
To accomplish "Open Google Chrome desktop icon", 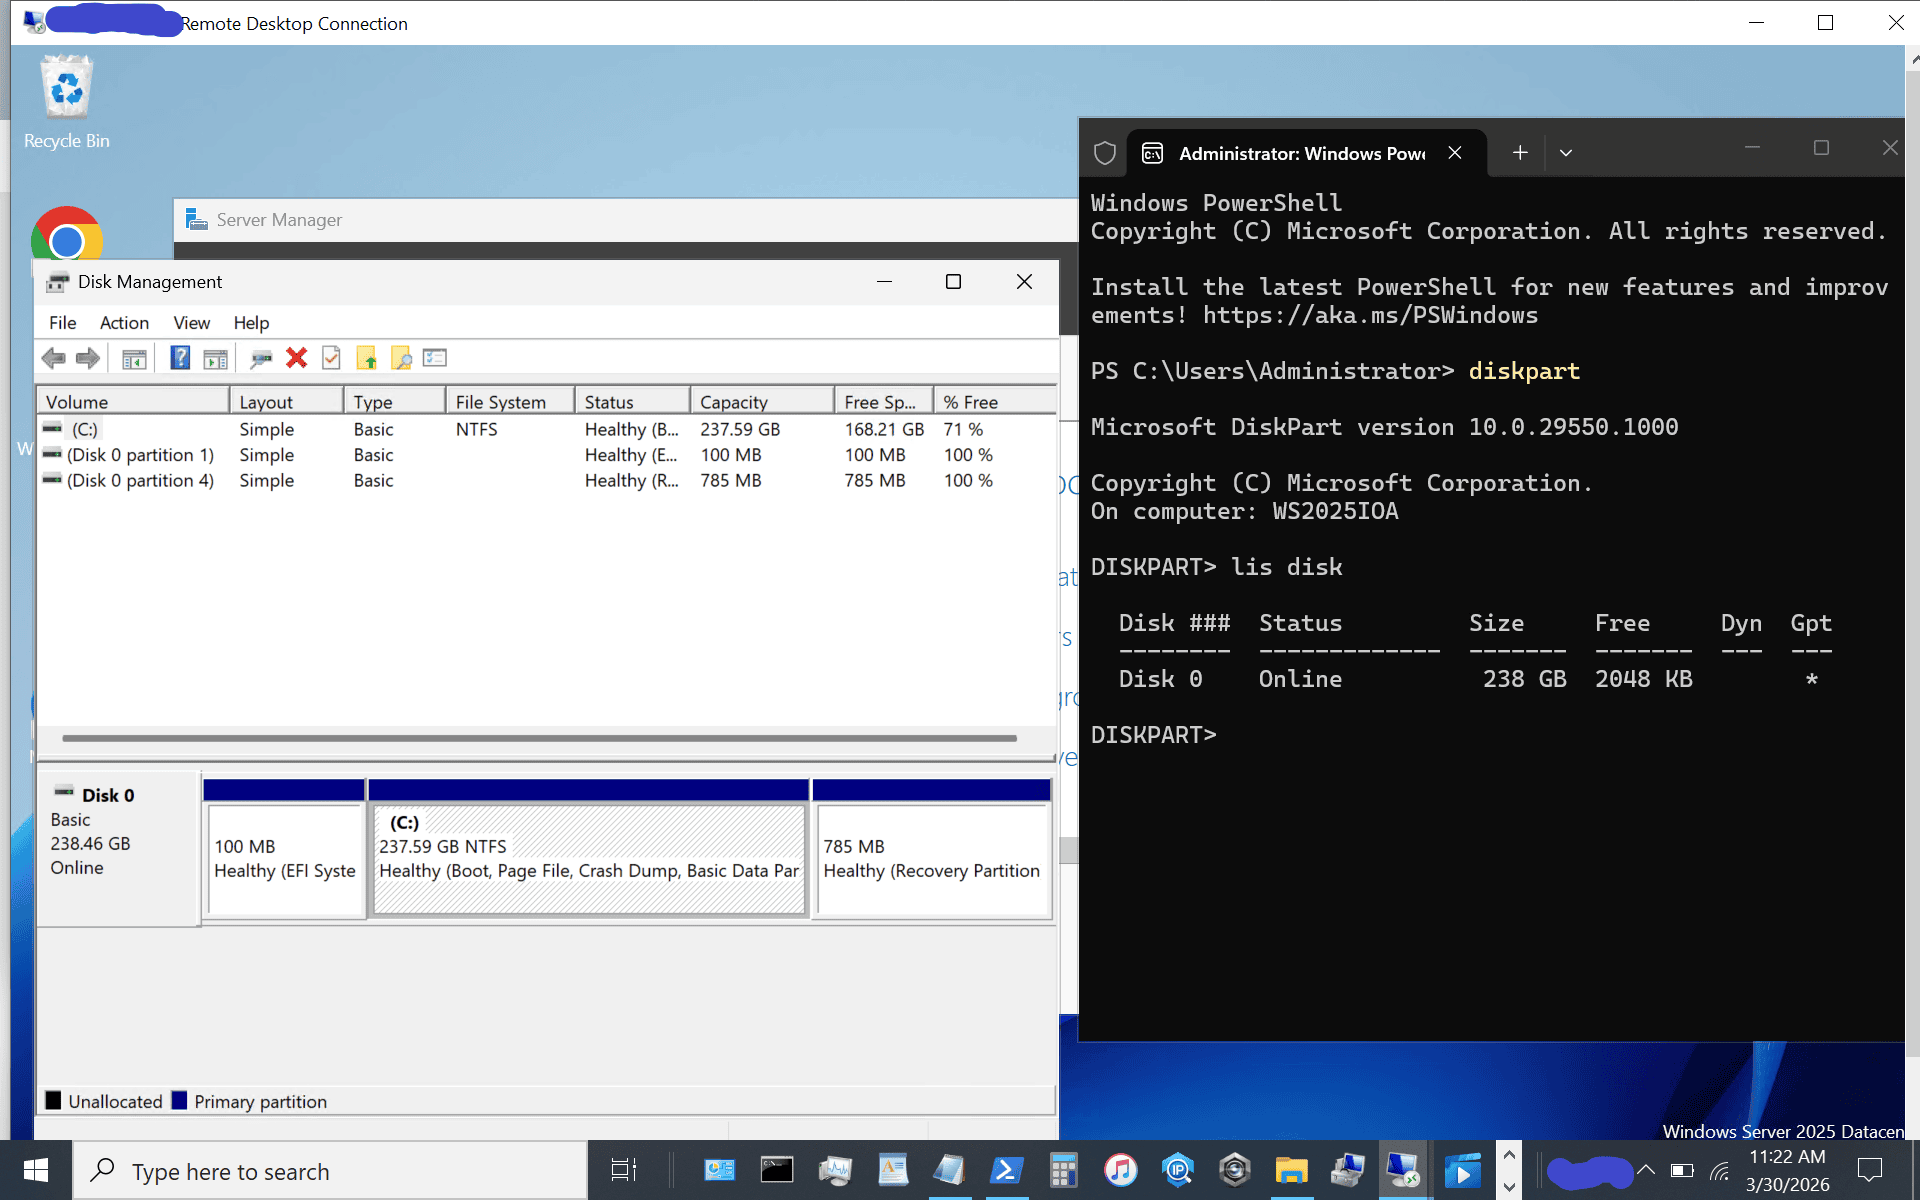I will tap(67, 236).
